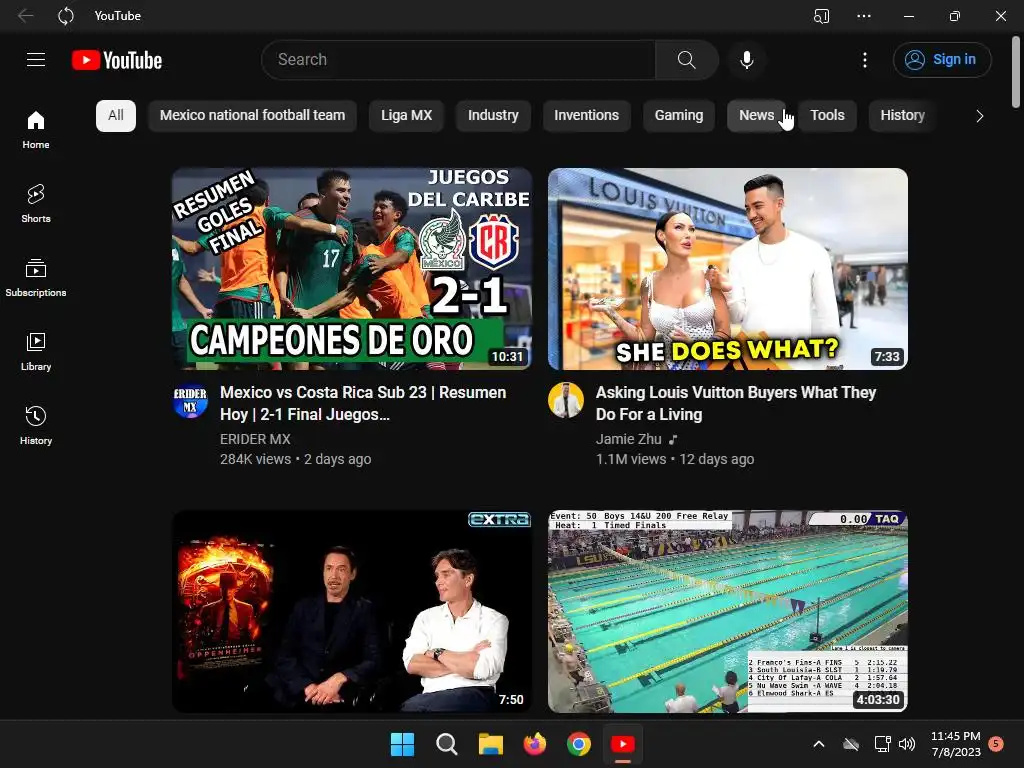Open Library in the sidebar
Viewport: 1024px width, 768px height.
[x=36, y=351]
